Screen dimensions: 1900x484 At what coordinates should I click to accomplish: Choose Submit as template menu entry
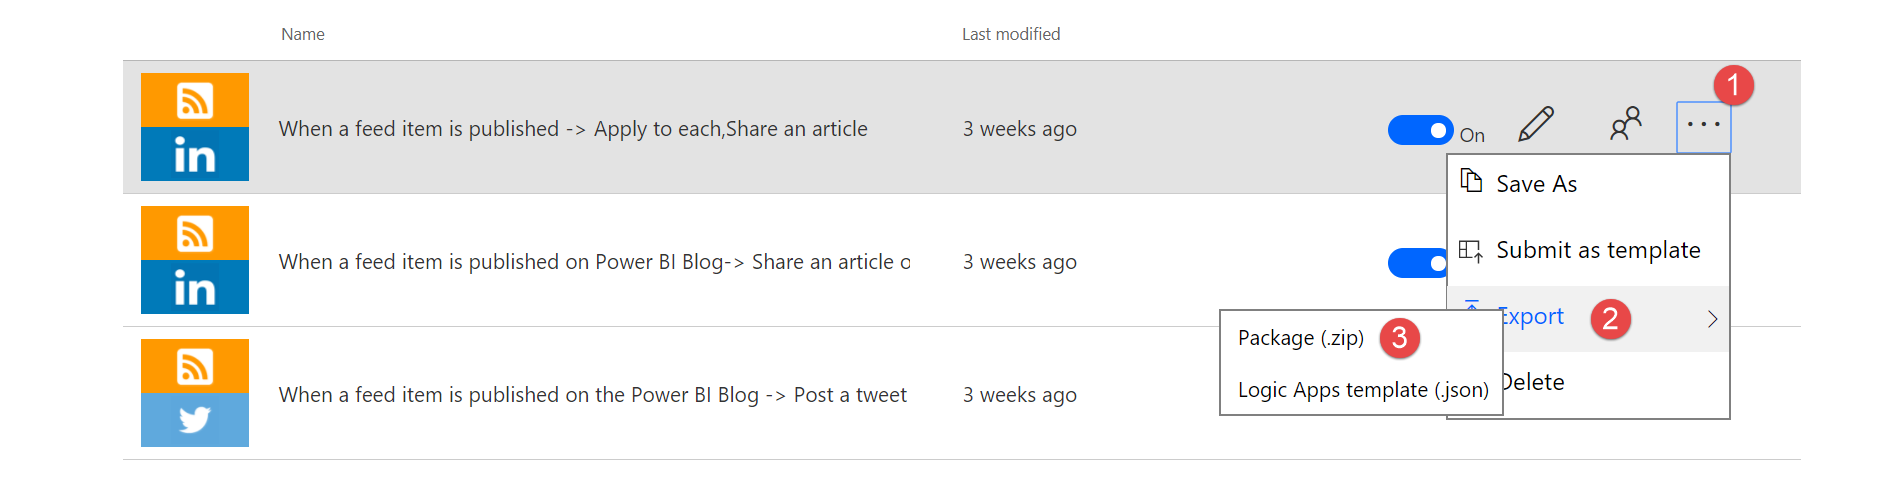(x=1598, y=250)
